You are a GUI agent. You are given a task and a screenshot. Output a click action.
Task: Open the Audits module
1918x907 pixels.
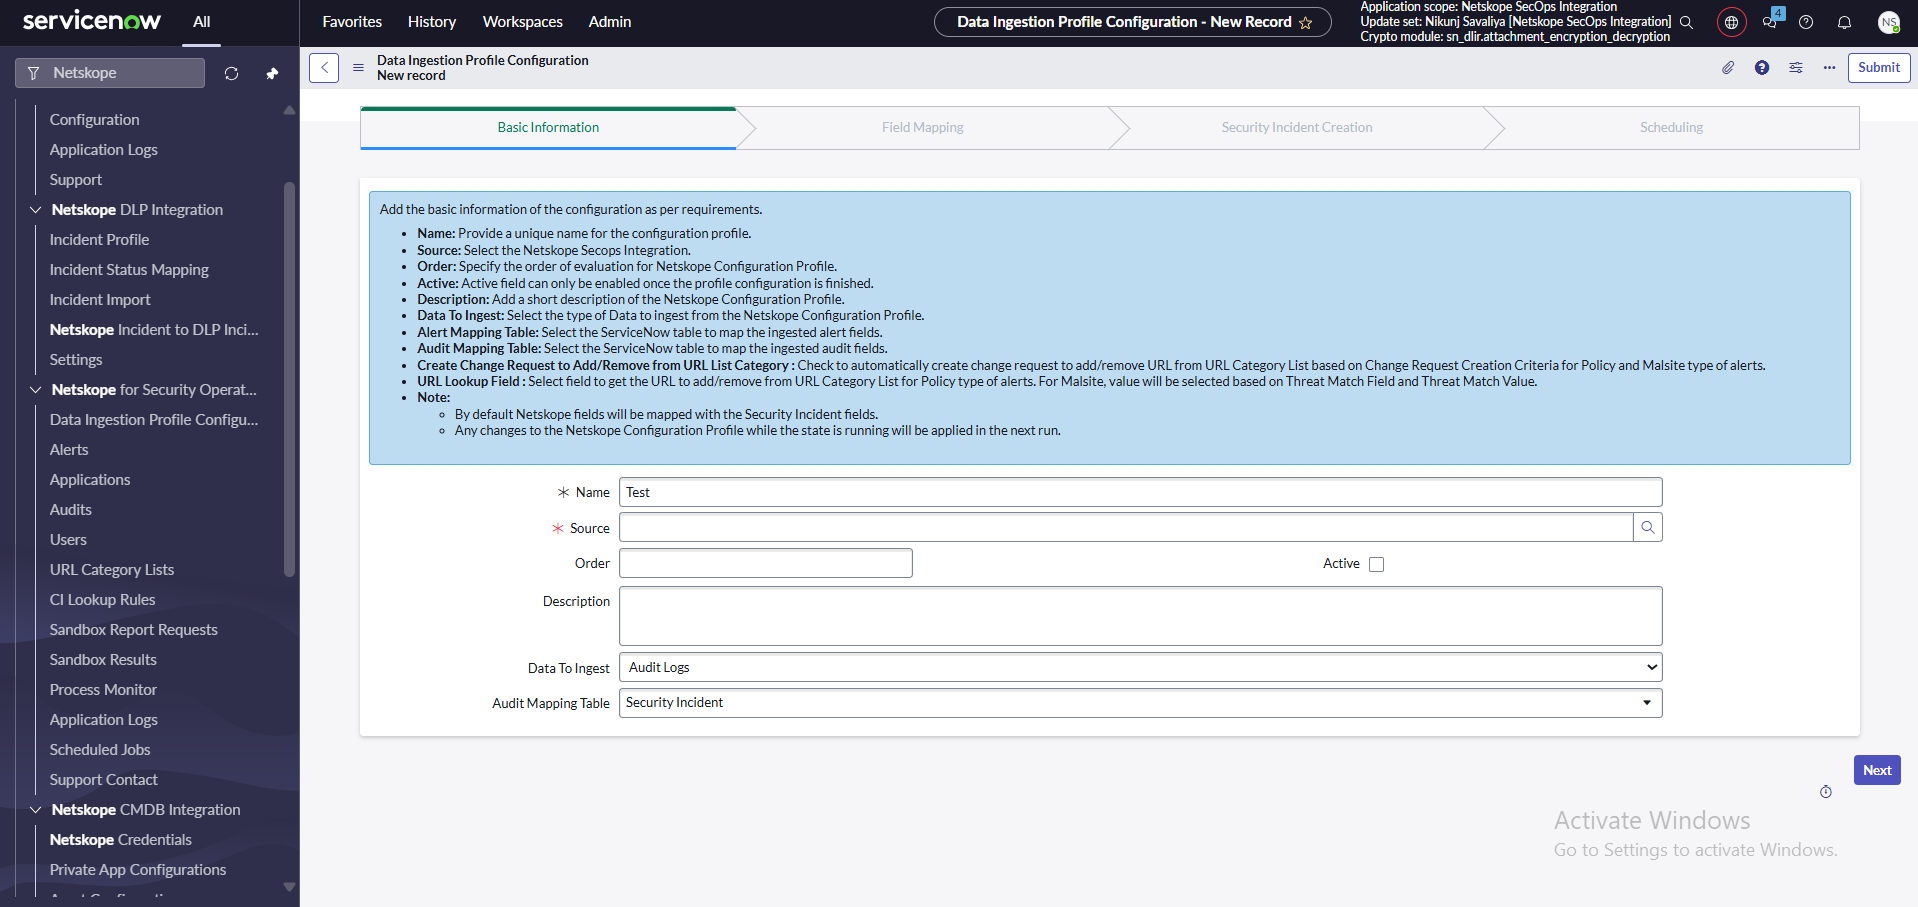pyautogui.click(x=71, y=510)
